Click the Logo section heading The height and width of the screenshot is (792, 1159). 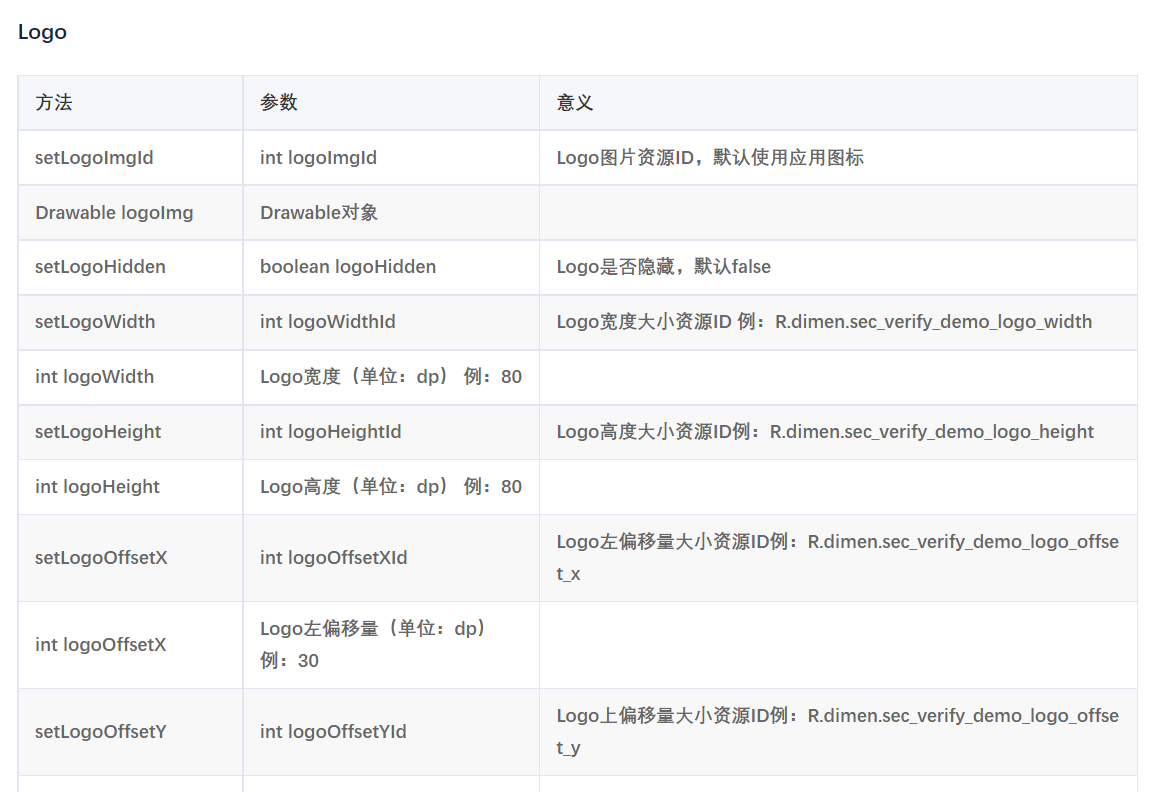pyautogui.click(x=42, y=32)
